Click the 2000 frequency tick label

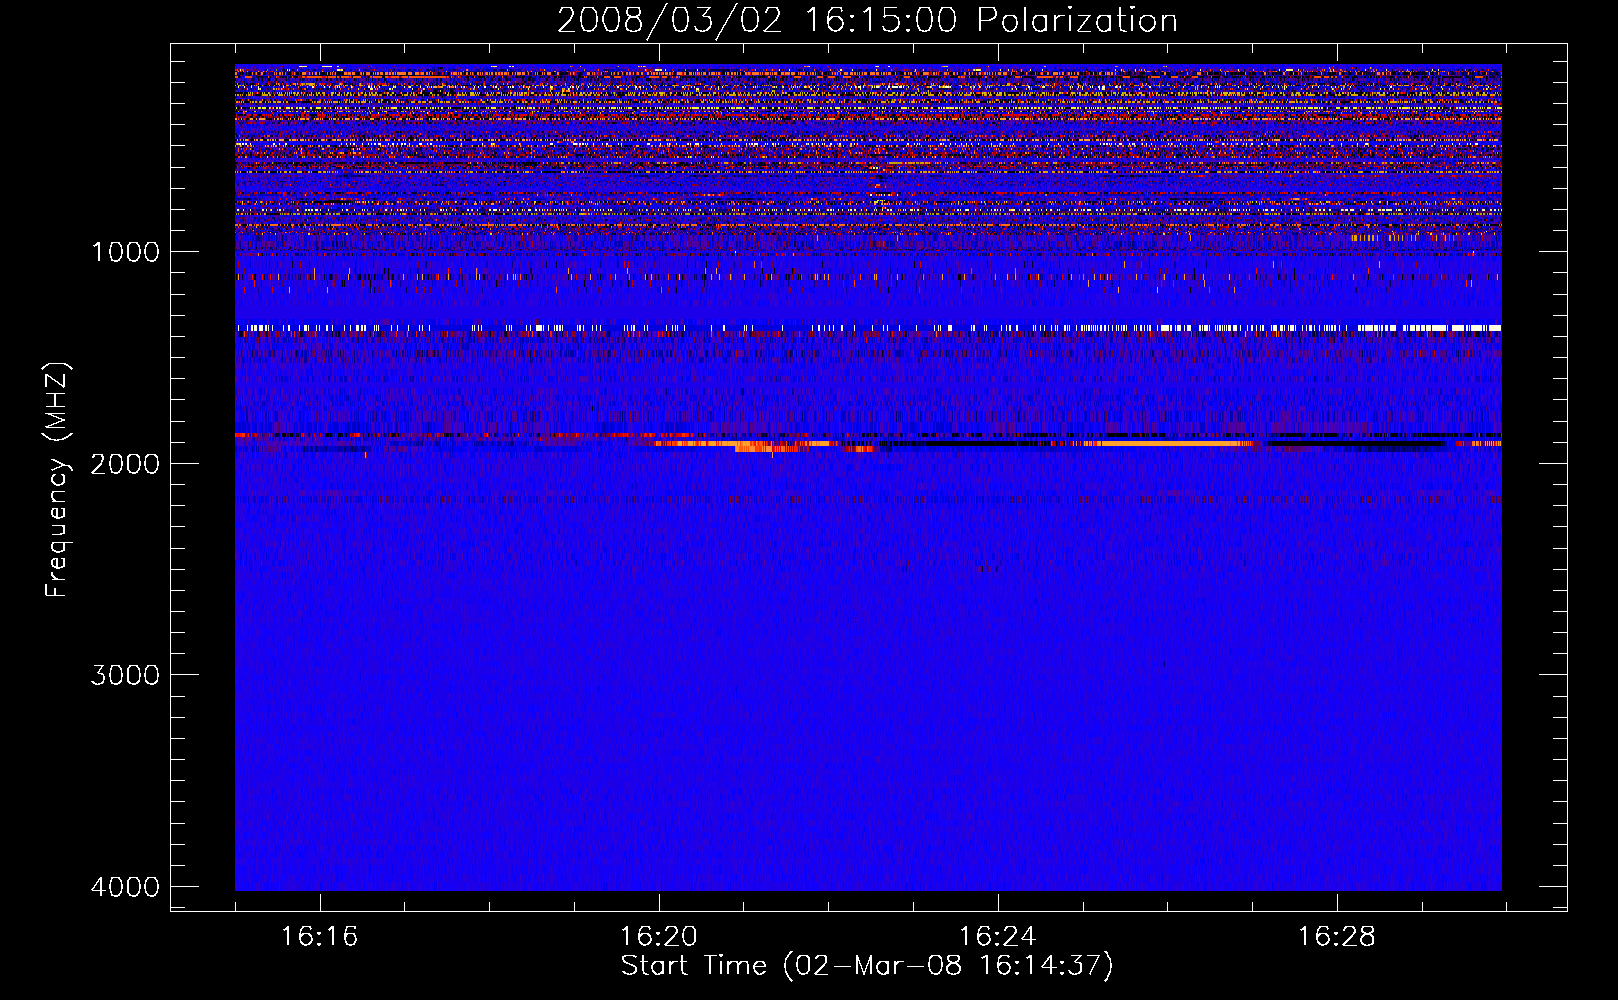tap(125, 463)
